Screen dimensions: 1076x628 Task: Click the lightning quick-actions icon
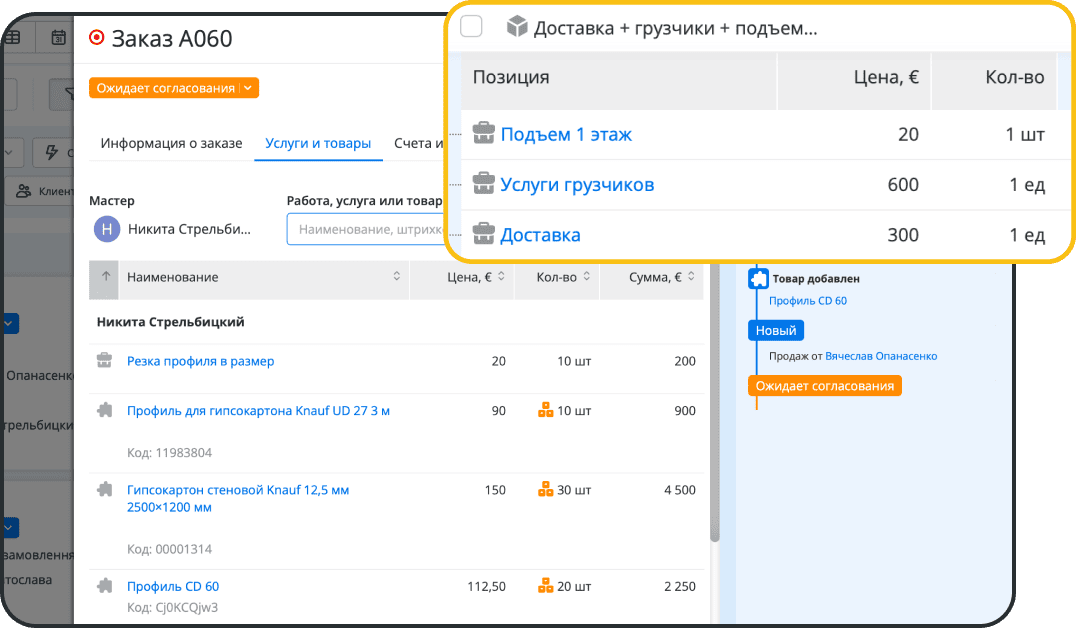point(52,152)
